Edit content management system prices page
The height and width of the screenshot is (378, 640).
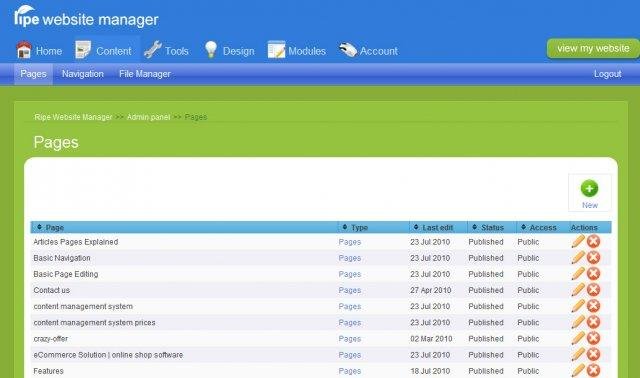(x=578, y=322)
